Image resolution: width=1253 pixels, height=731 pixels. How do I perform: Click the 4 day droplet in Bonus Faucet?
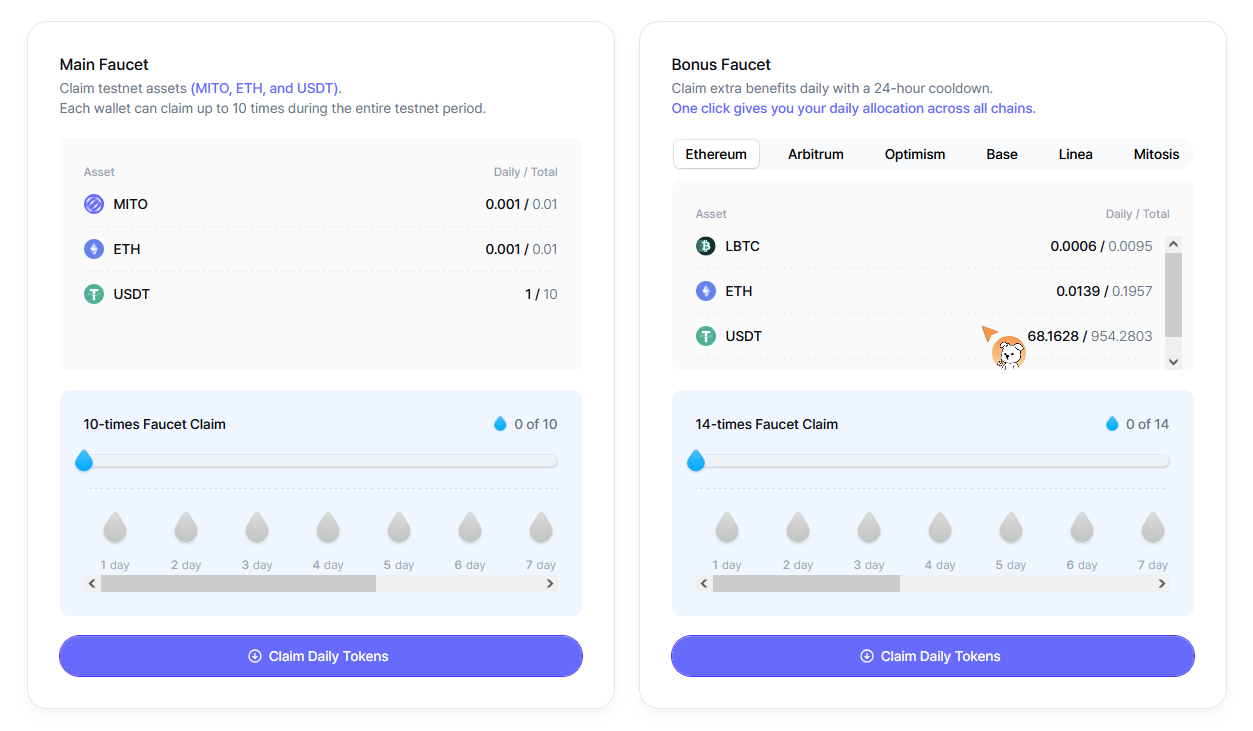coord(940,527)
